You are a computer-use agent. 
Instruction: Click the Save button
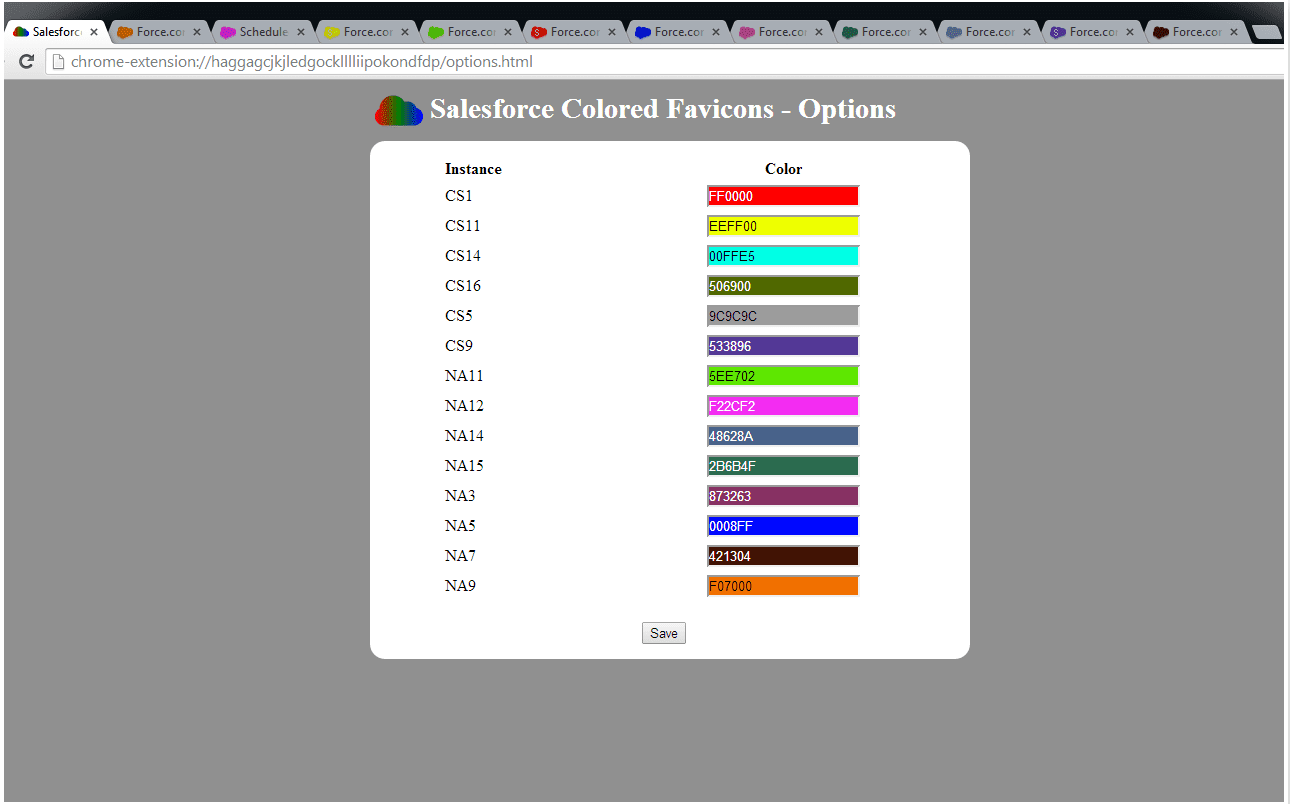(664, 633)
